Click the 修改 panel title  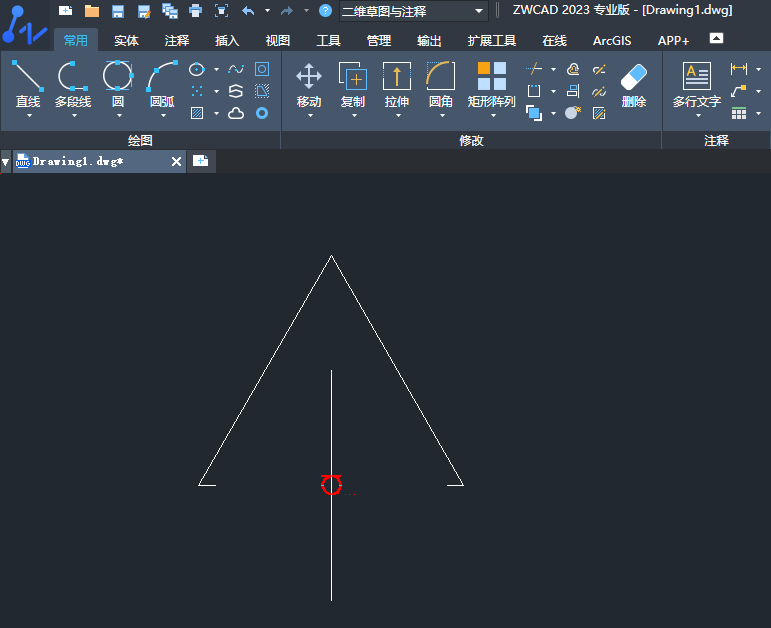[x=471, y=141]
